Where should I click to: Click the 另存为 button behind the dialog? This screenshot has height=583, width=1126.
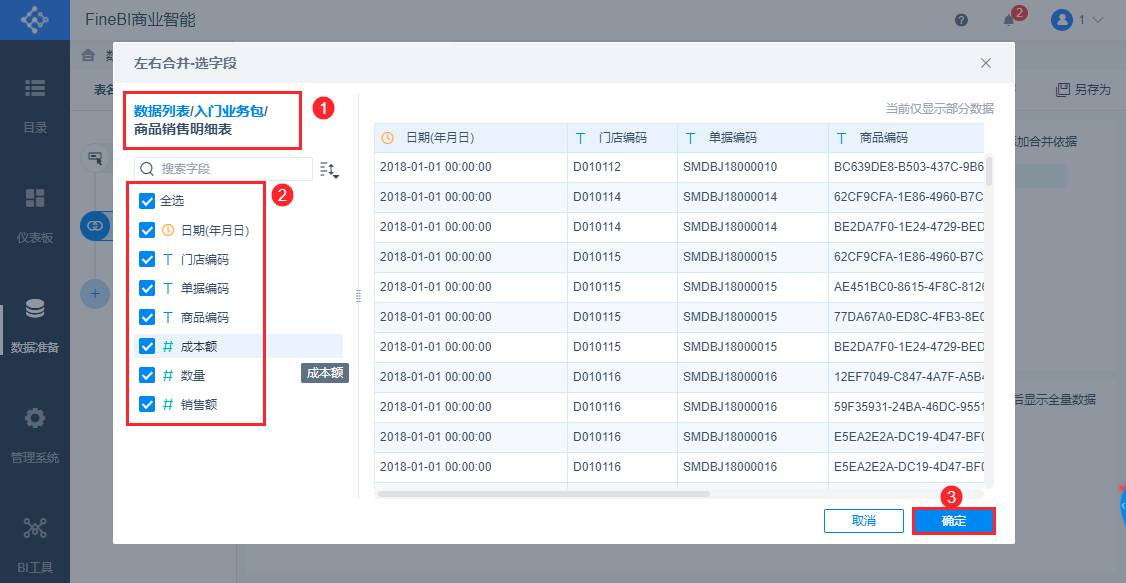pyautogui.click(x=1083, y=90)
